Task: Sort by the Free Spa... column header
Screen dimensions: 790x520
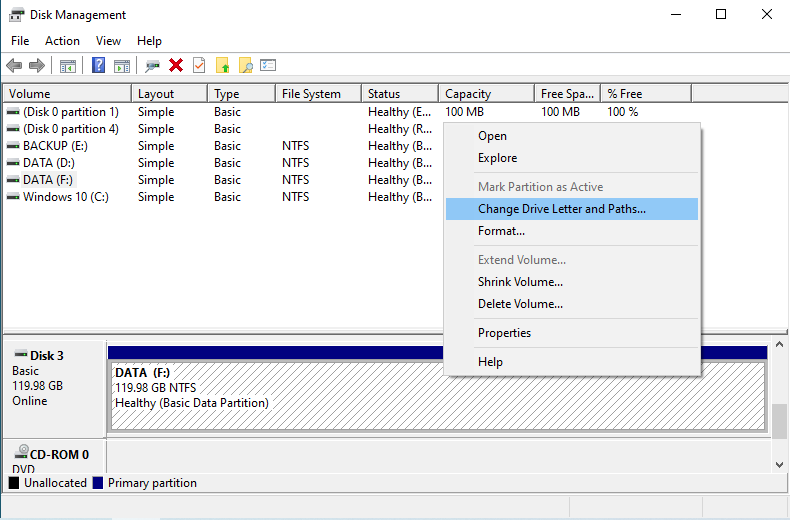Action: pyautogui.click(x=568, y=94)
